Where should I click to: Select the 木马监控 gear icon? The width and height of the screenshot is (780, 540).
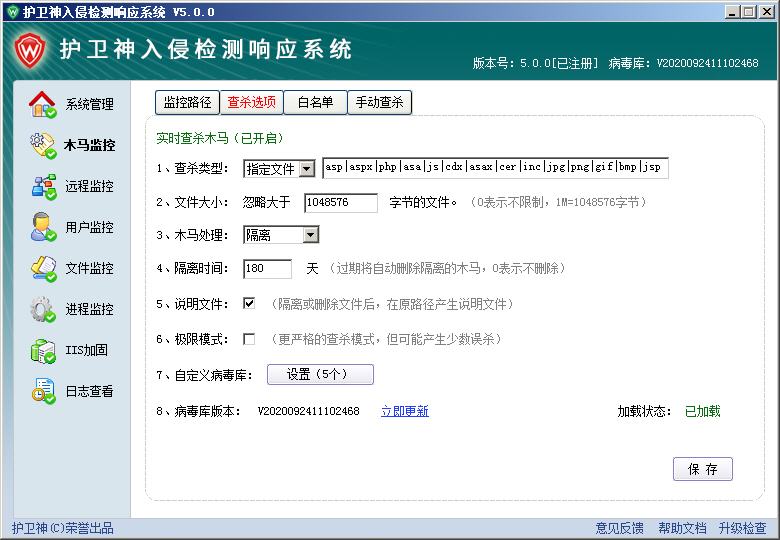[x=43, y=145]
